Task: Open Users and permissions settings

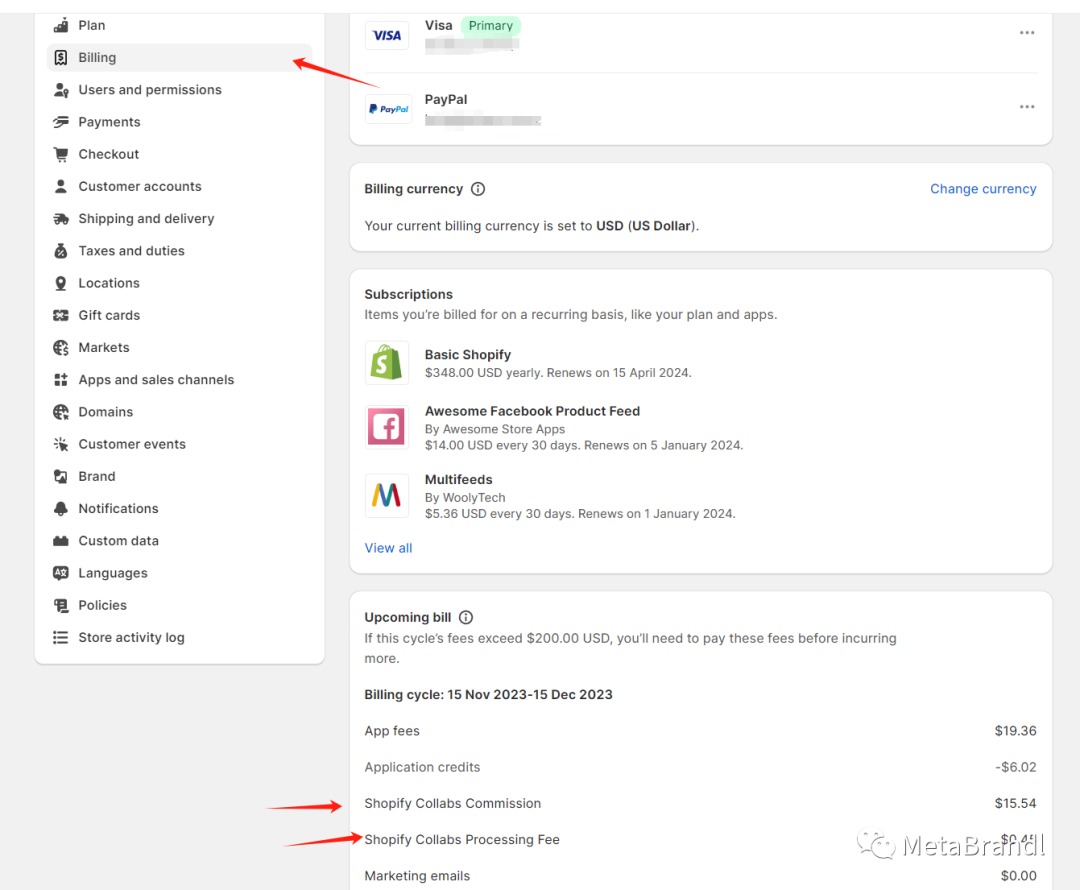Action: coord(149,90)
